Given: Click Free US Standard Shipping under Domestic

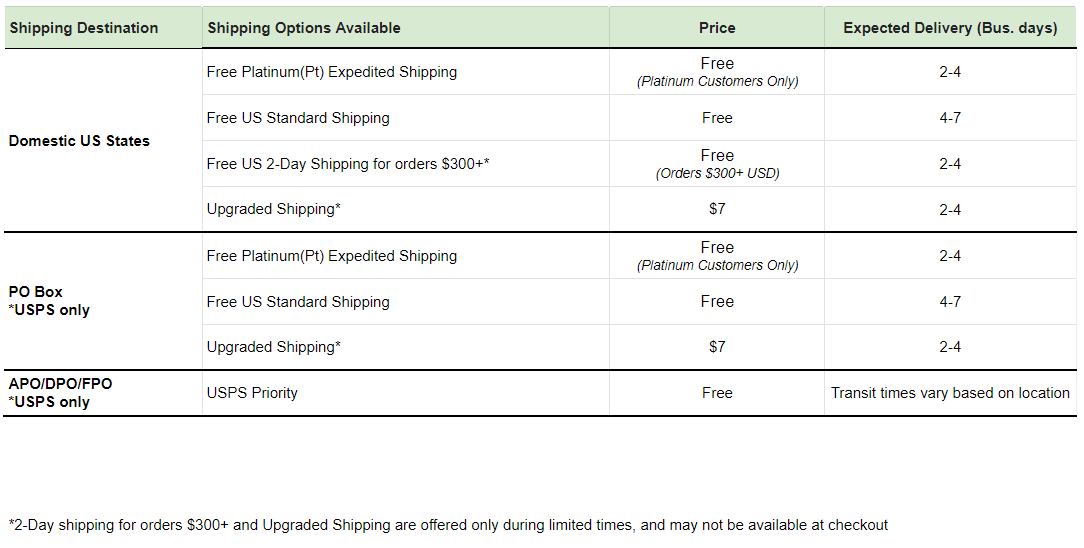Looking at the screenshot, I should click(298, 118).
